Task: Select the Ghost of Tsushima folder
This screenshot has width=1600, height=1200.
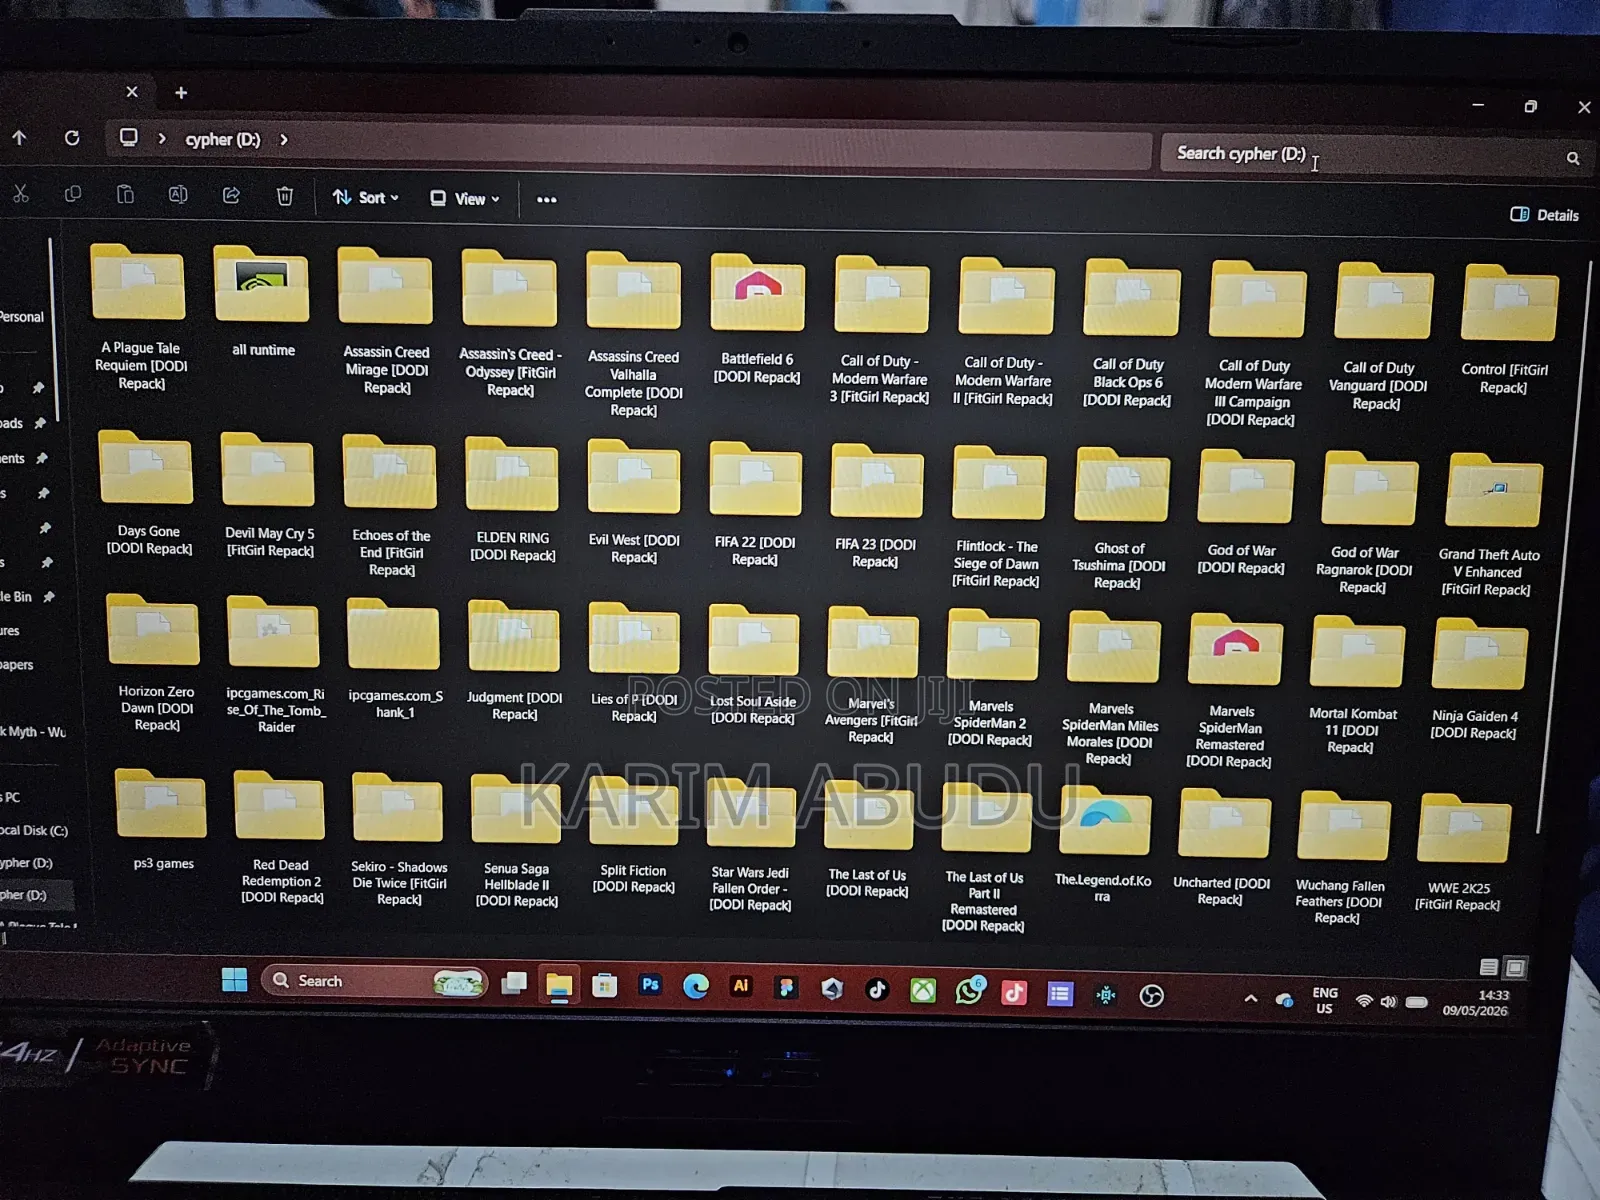Action: point(1120,520)
